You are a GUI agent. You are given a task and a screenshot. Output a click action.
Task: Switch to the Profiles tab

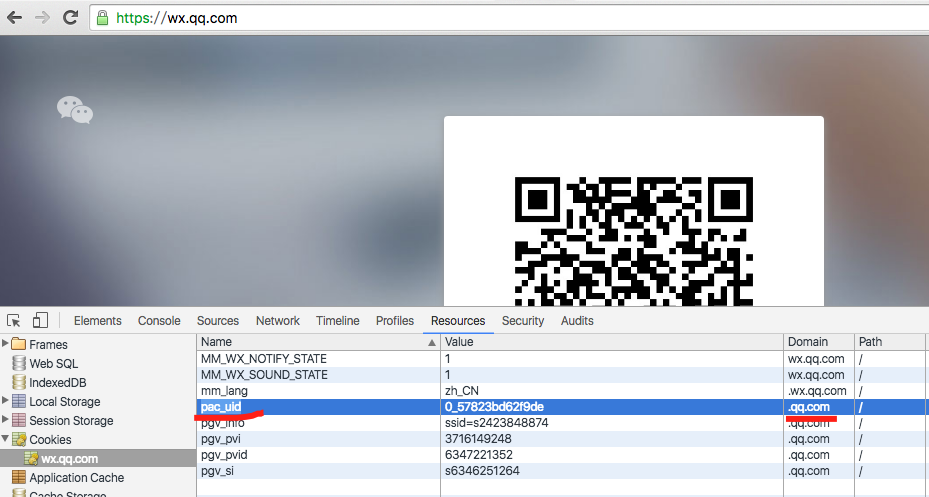tap(395, 320)
